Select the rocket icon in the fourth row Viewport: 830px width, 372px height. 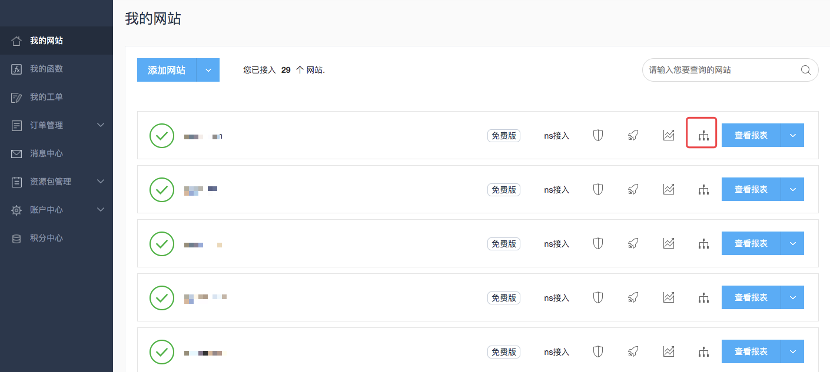click(633, 297)
